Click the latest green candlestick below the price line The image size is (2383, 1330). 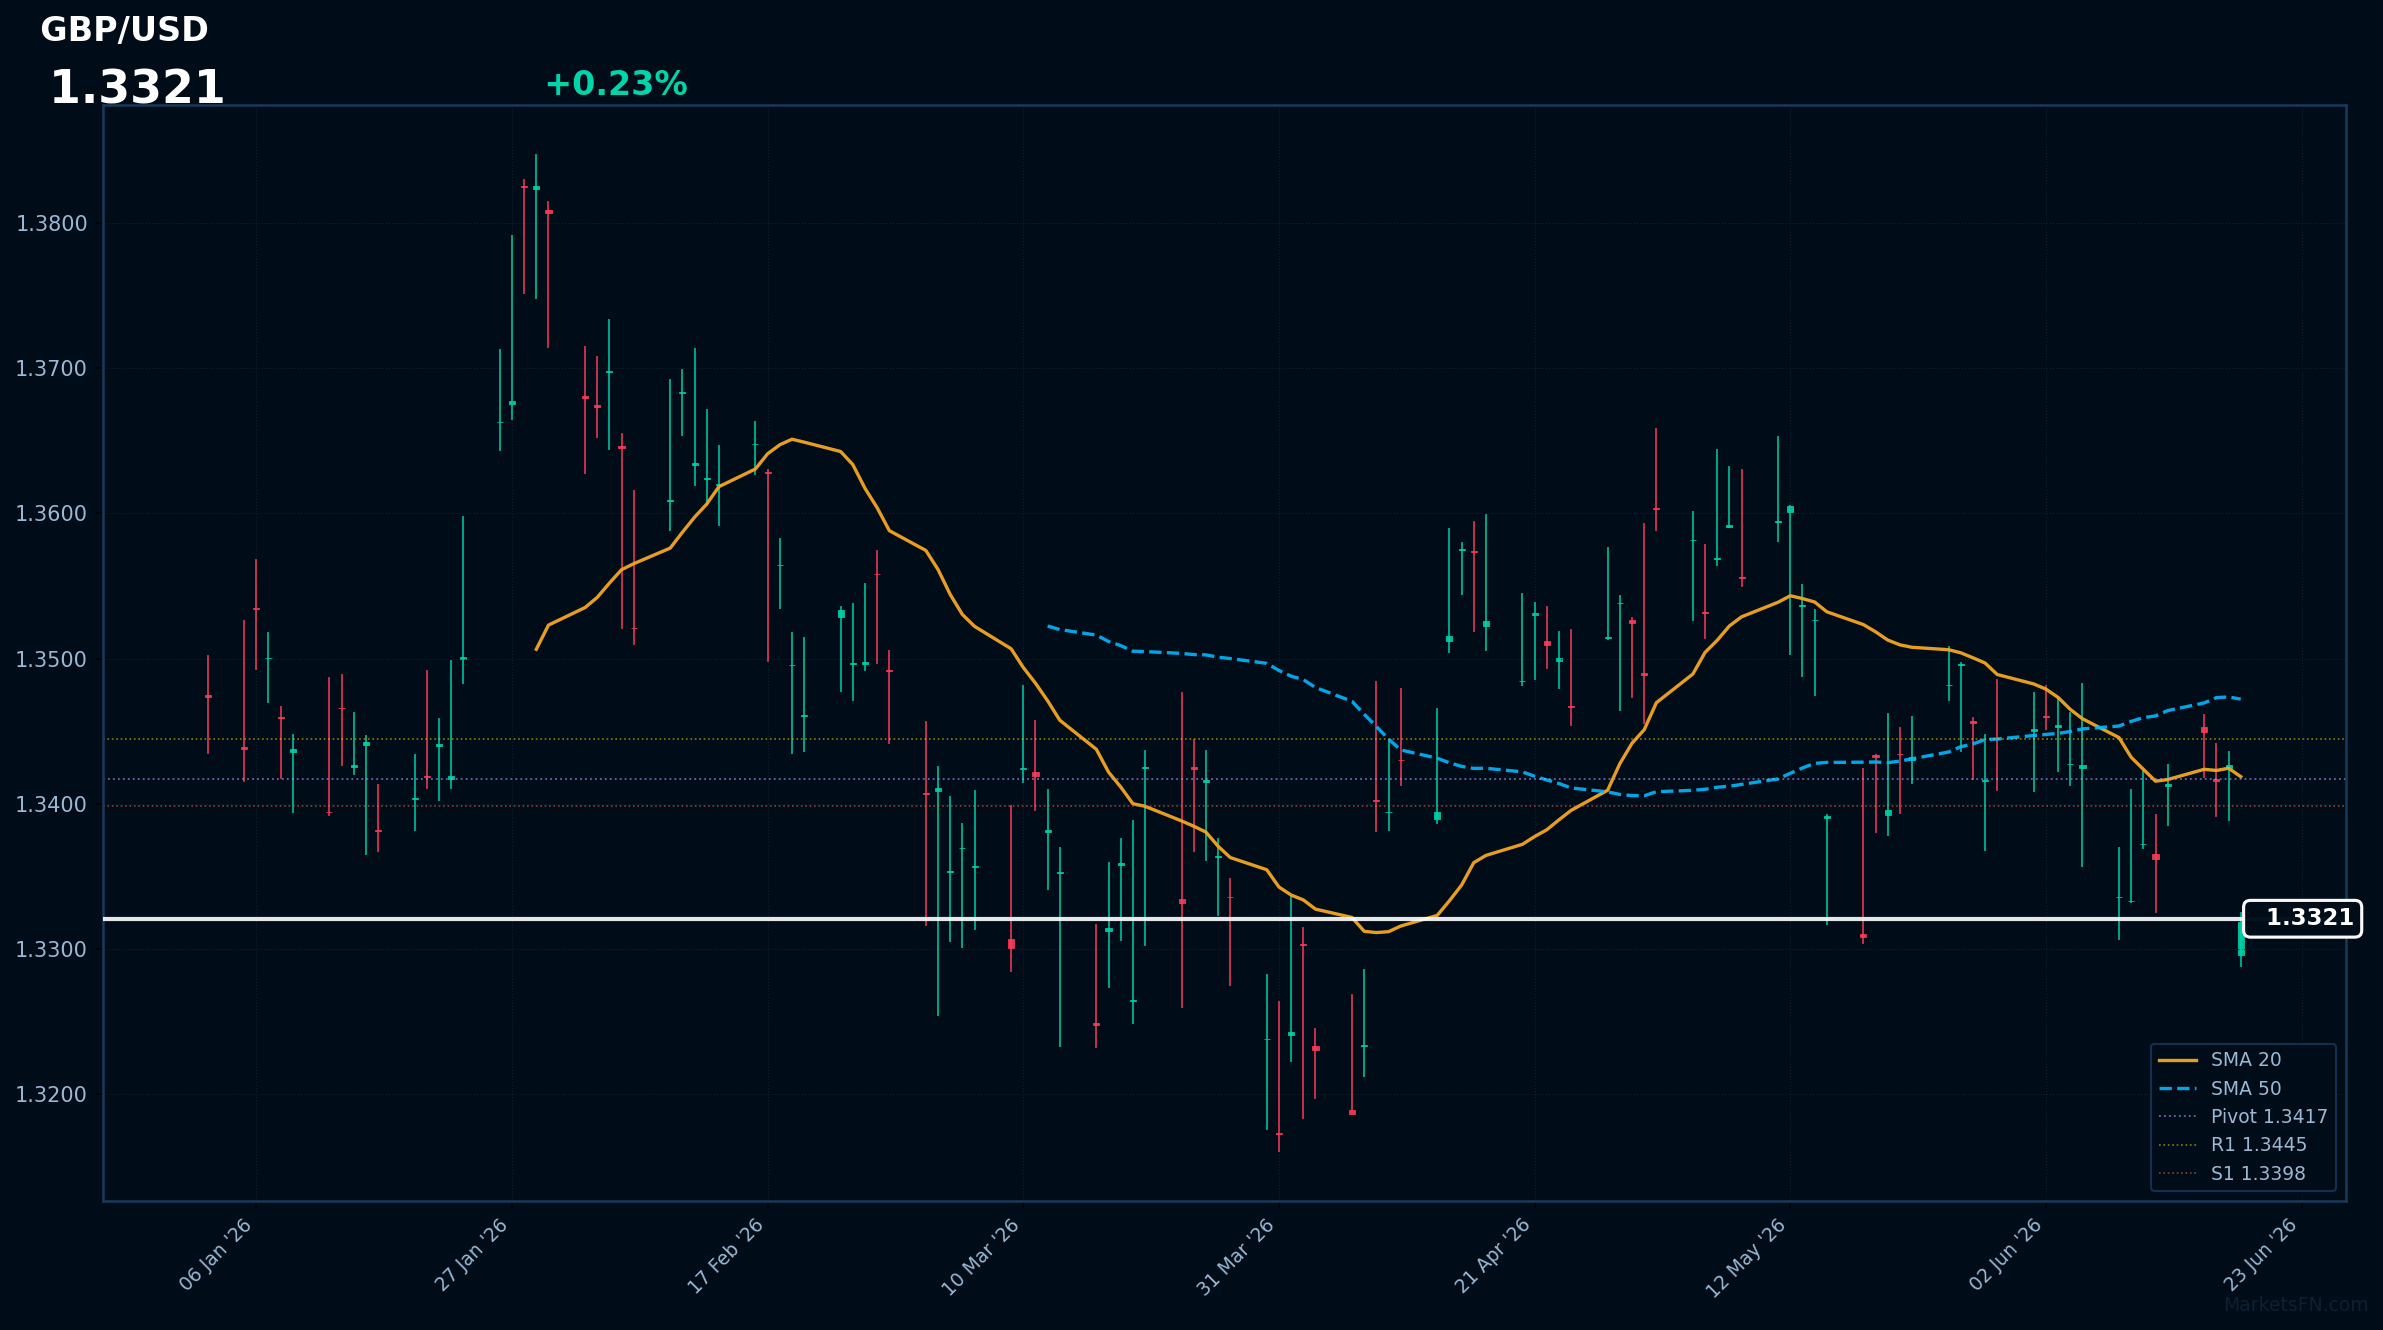click(2241, 940)
